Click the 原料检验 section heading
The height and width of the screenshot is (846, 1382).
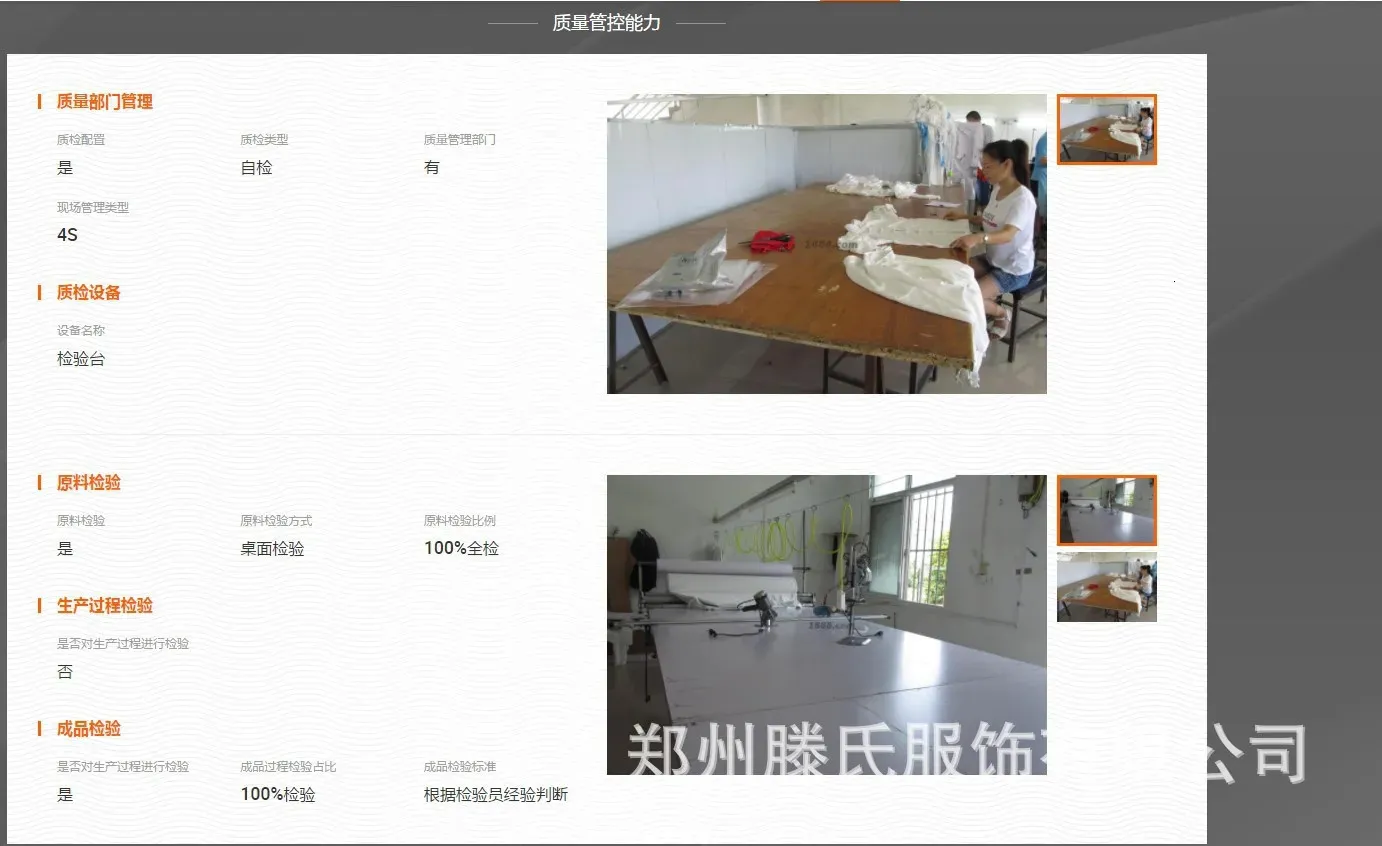(x=88, y=482)
